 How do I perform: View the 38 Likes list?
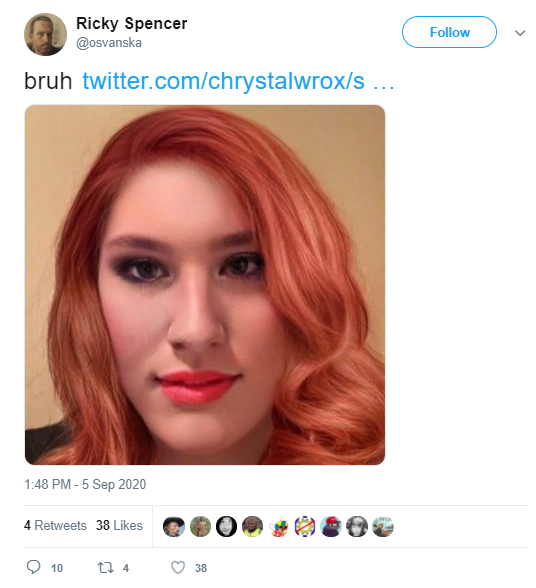tap(119, 525)
